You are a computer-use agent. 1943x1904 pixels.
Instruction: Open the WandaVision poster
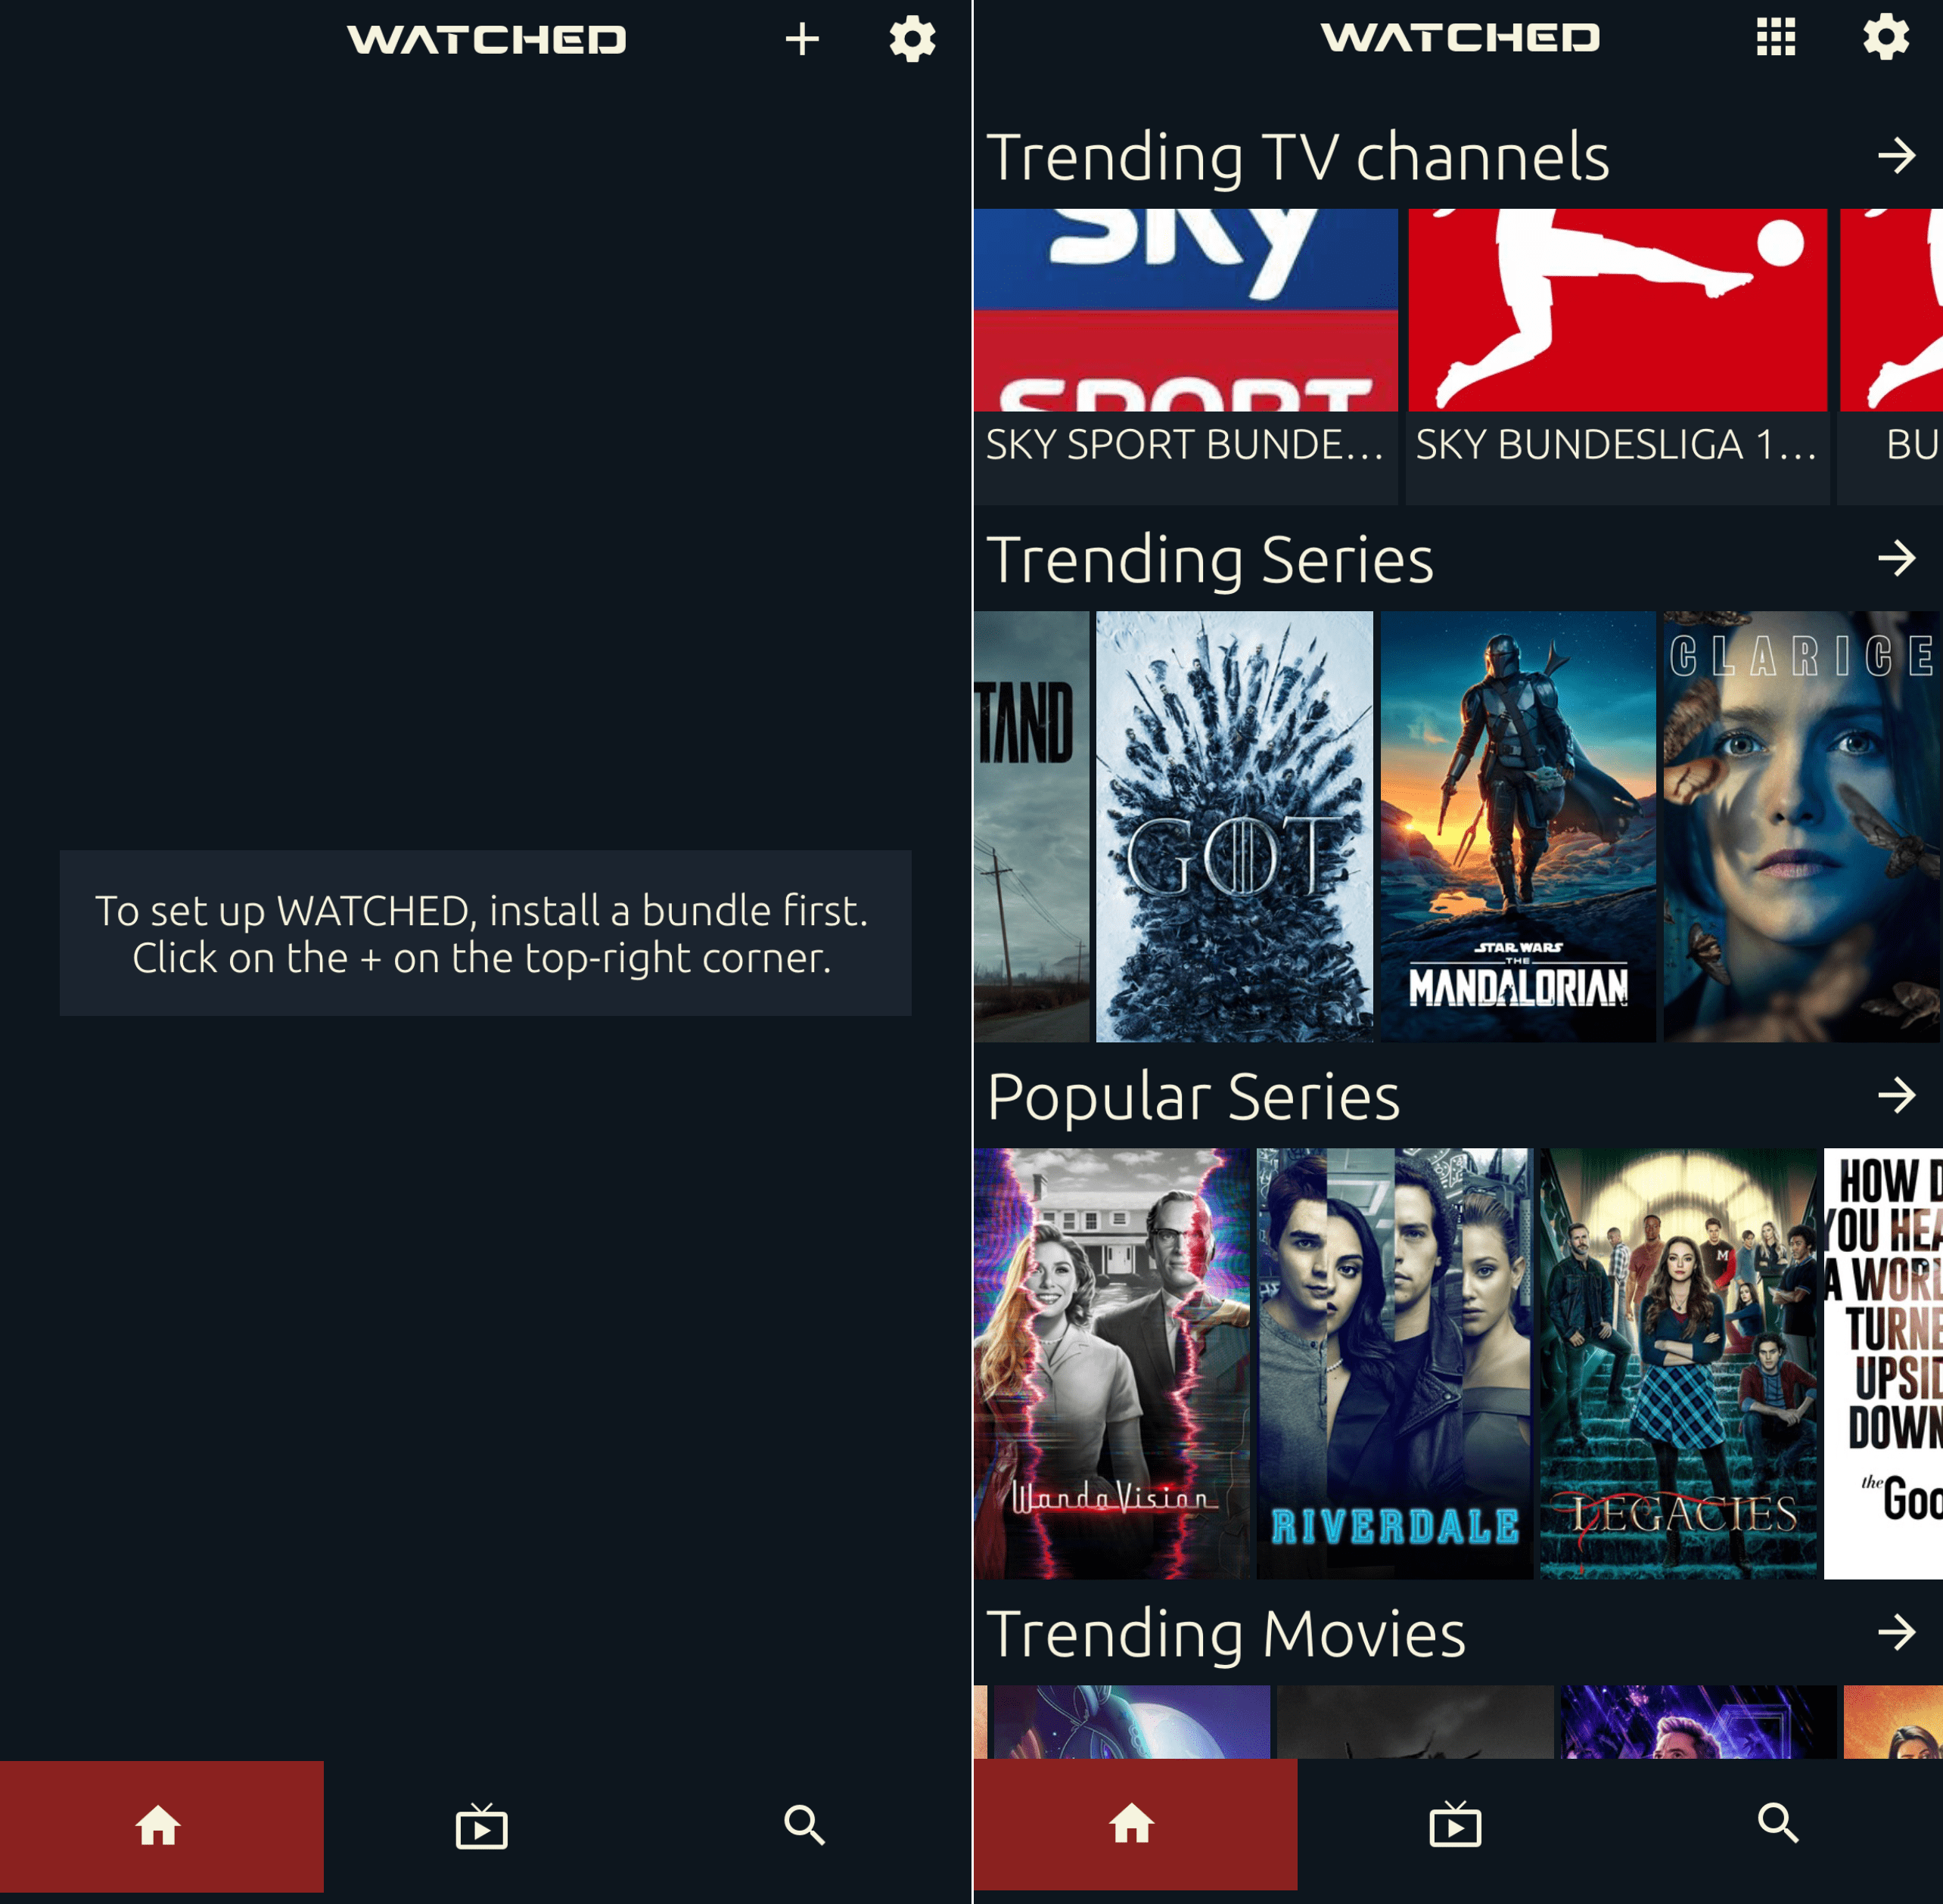point(1112,1363)
